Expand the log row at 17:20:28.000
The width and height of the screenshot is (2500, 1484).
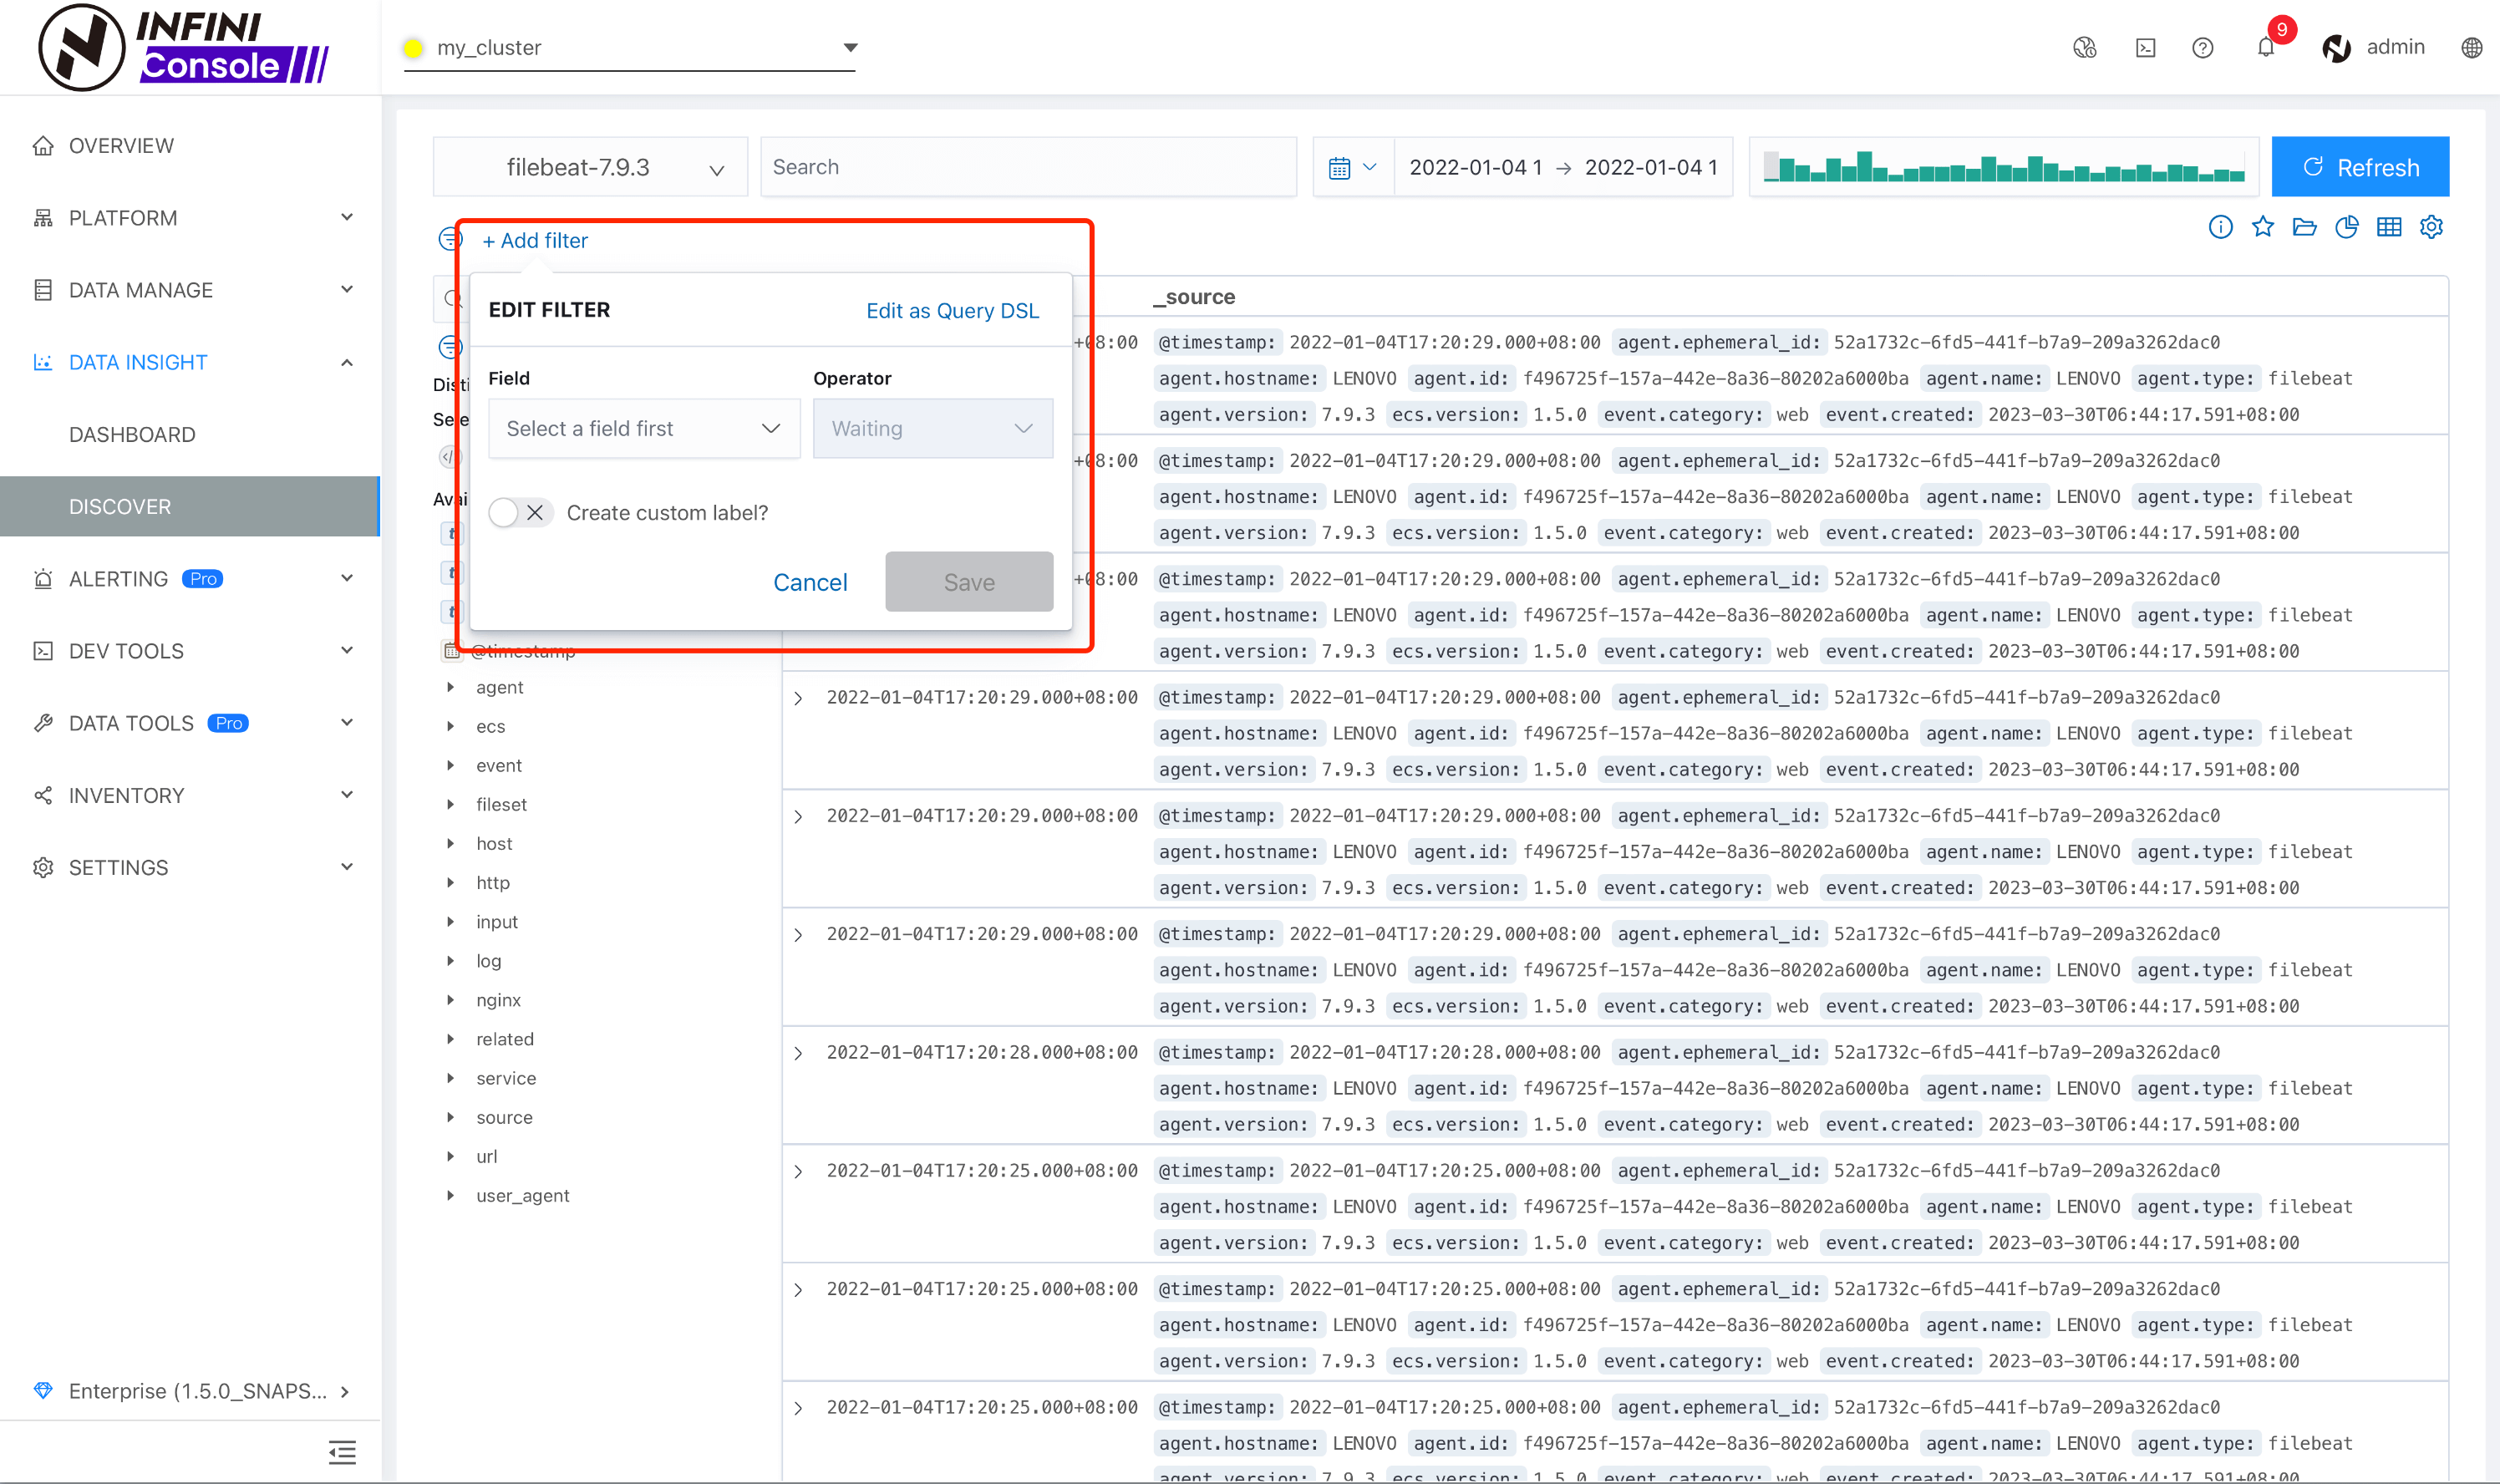(x=798, y=1053)
